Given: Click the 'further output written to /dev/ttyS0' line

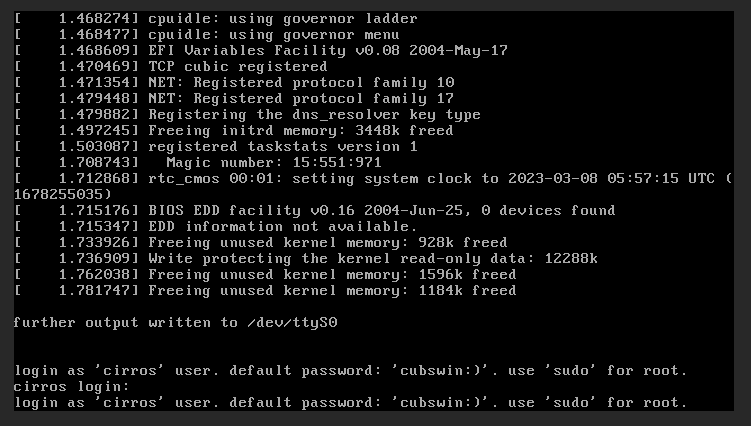Looking at the screenshot, I should click(176, 322).
